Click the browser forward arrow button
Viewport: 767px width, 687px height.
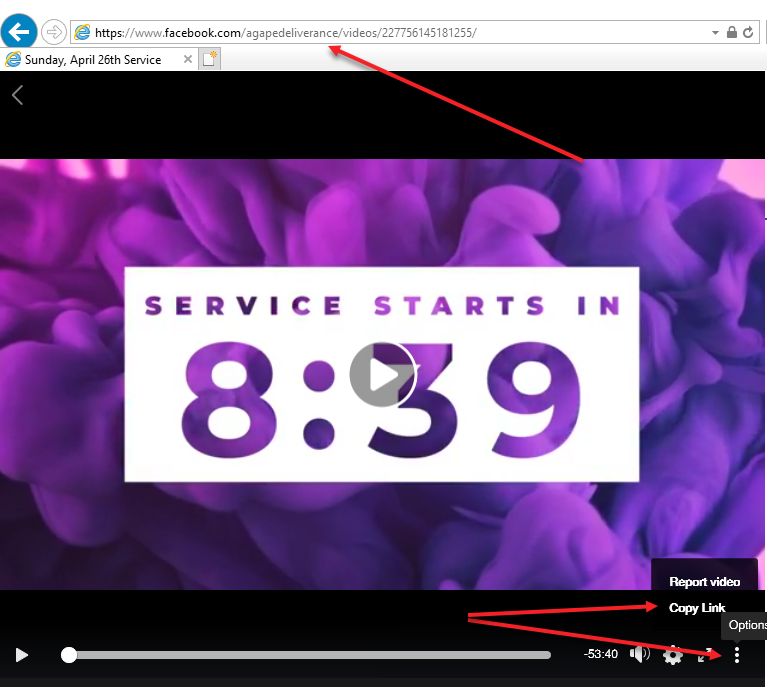tap(53, 32)
